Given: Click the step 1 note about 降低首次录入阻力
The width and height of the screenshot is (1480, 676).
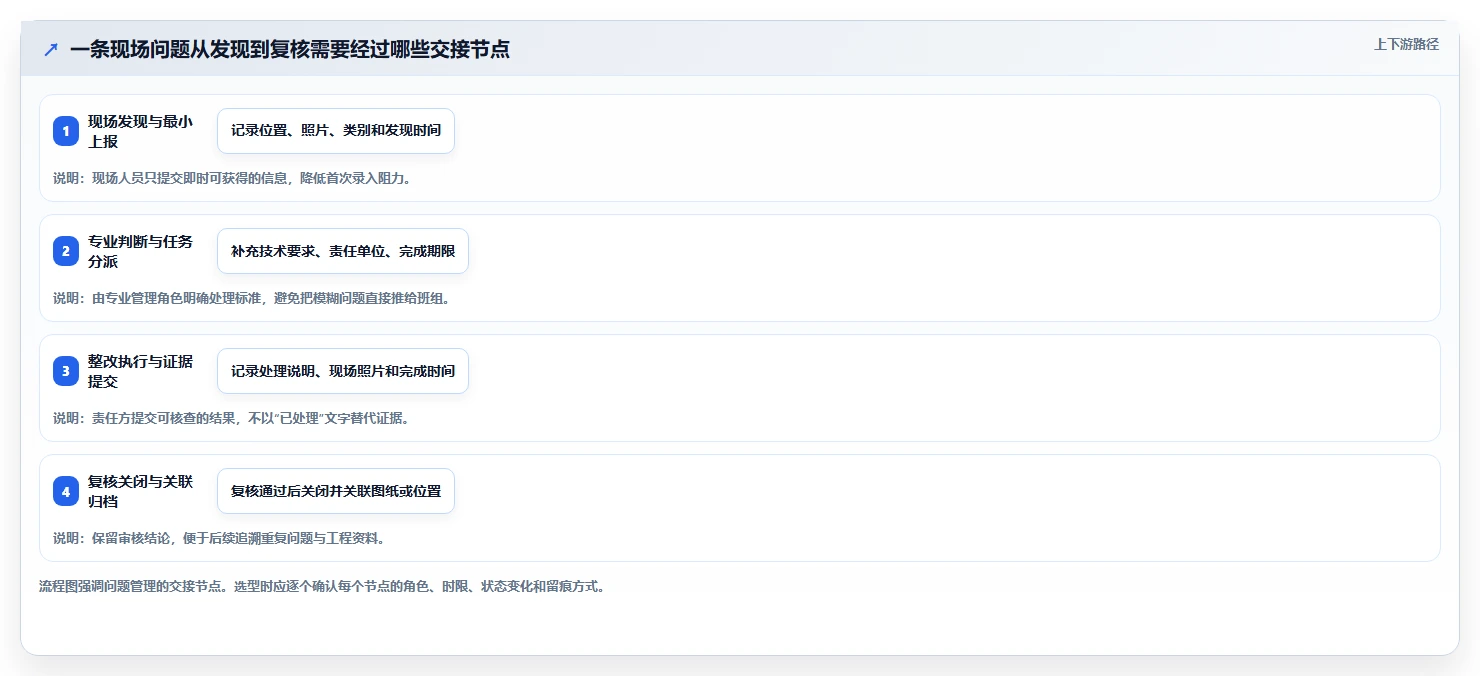Looking at the screenshot, I should [x=232, y=178].
